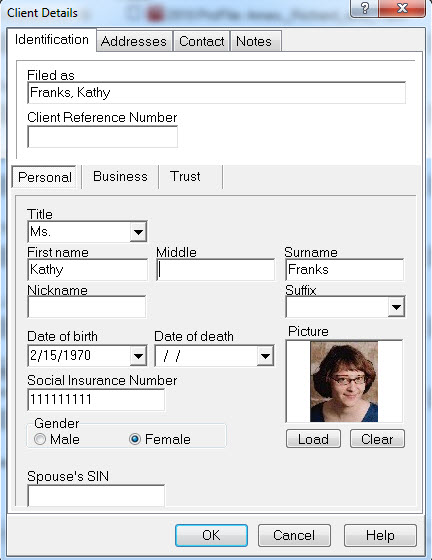This screenshot has width=432, height=560.
Task: Select the Trust sub-tab
Action: [185, 176]
